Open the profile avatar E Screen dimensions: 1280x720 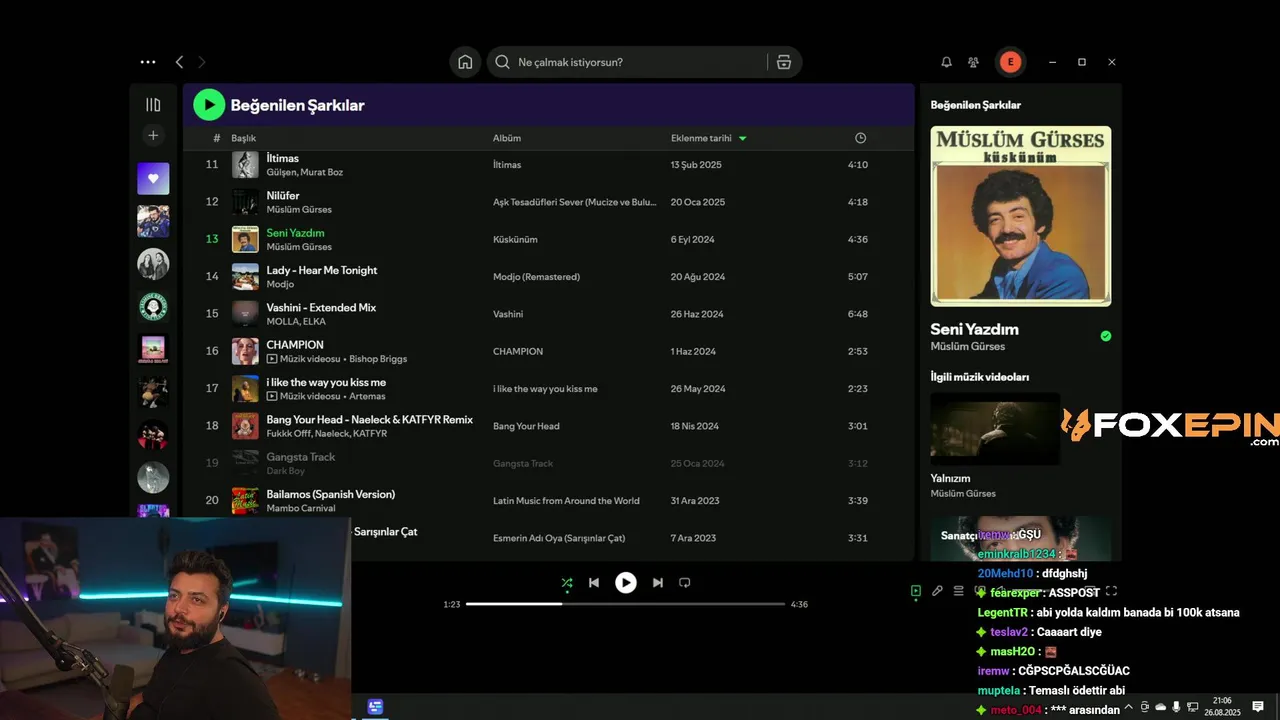pos(1010,62)
